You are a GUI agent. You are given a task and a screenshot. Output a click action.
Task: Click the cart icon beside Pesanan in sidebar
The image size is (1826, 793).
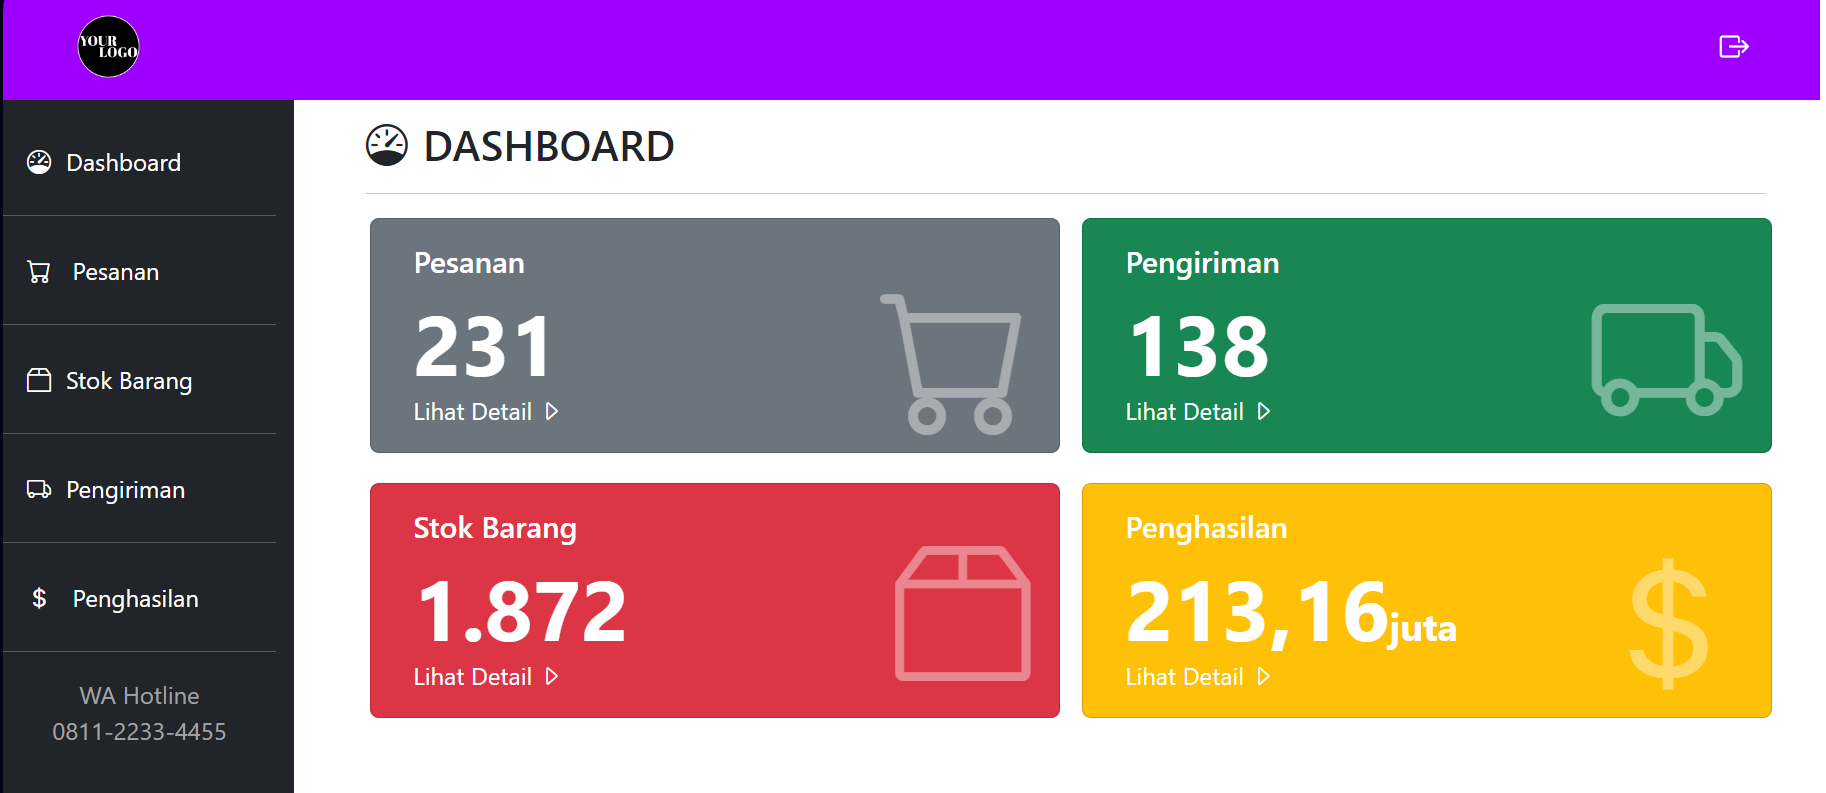coord(39,272)
